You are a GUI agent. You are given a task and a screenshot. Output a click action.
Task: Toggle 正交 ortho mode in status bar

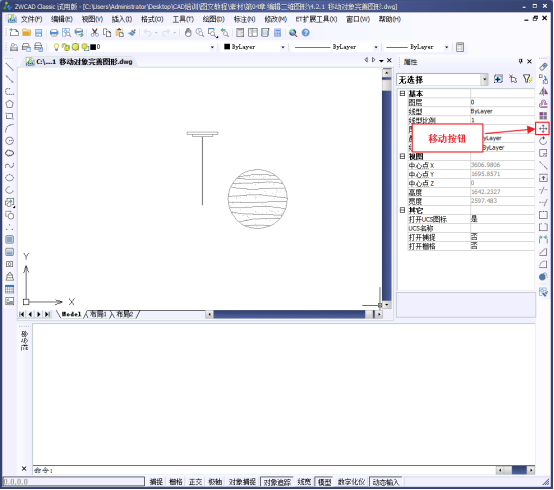click(x=195, y=482)
